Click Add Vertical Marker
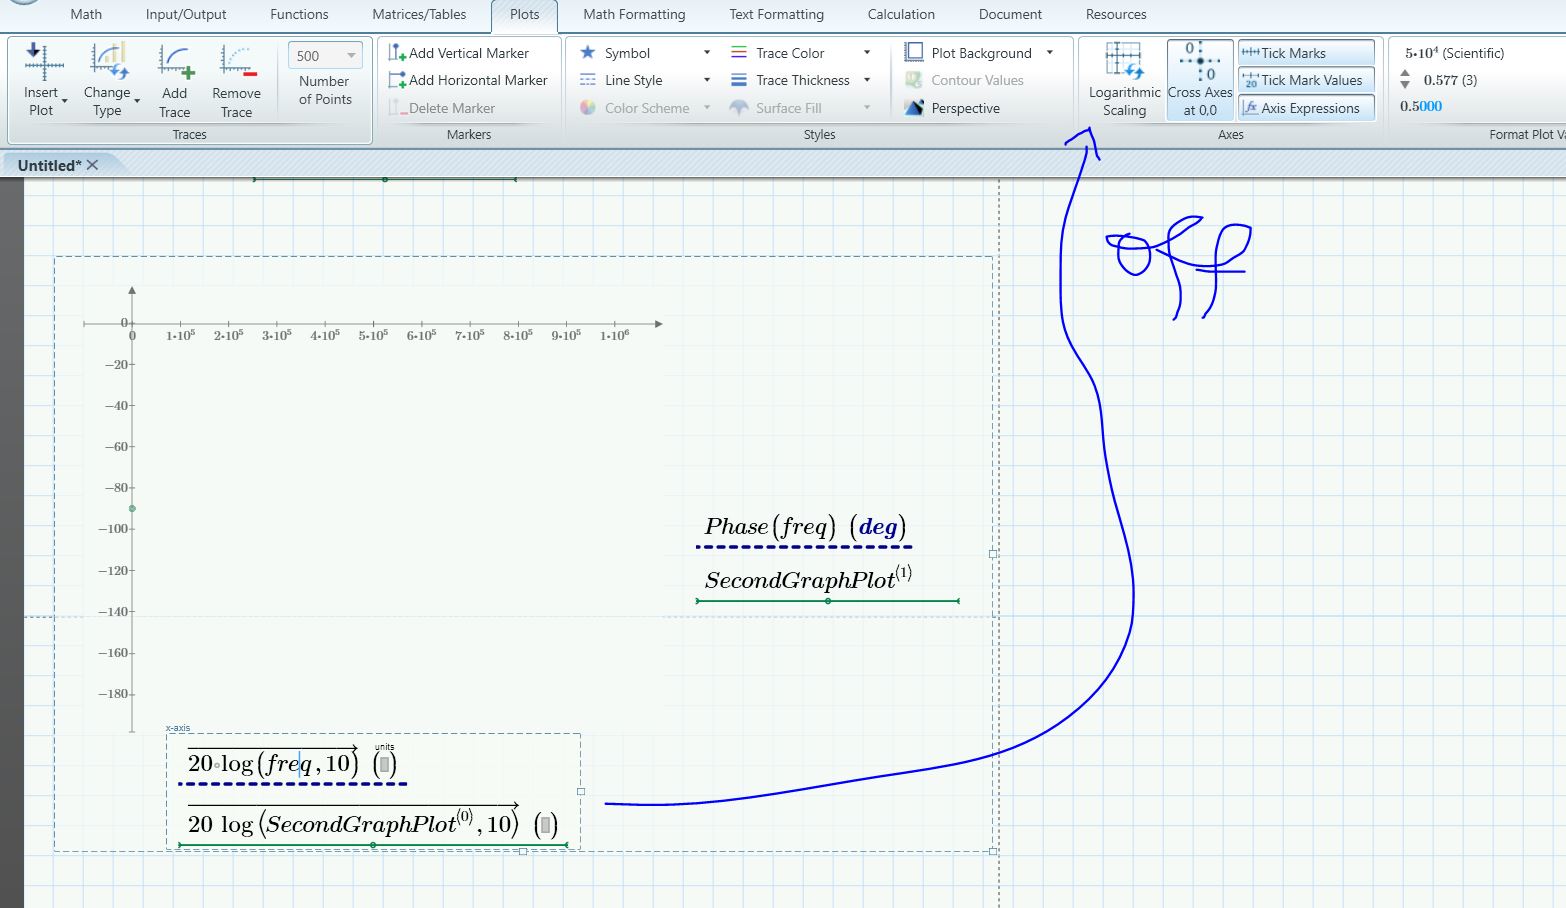1566x908 pixels. click(459, 53)
